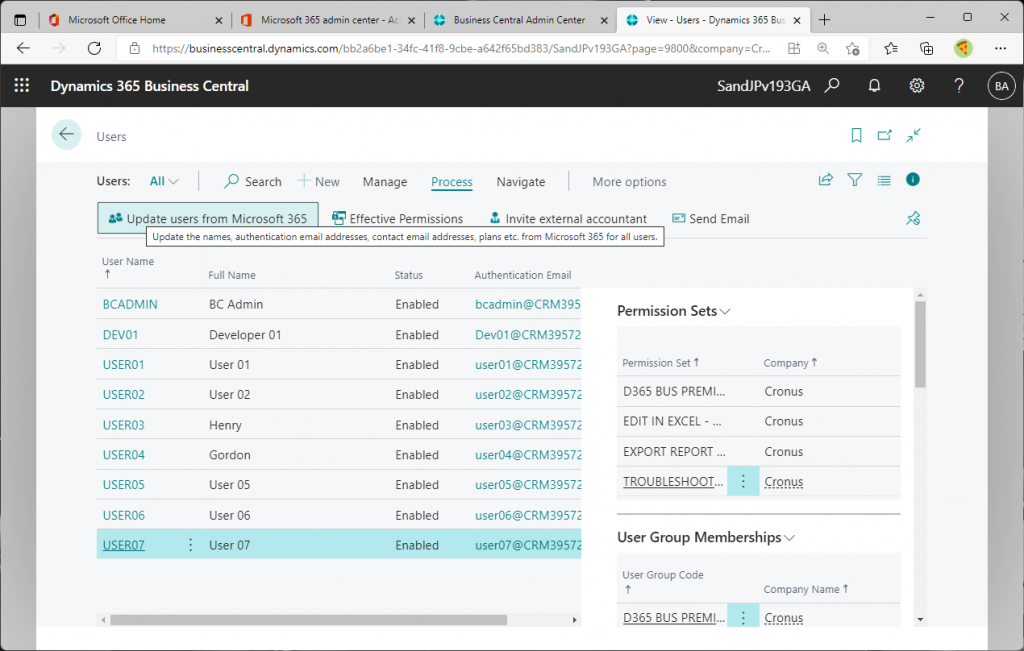Open the row menu for USER07
Screen dimensions: 1024x651
tap(190, 545)
